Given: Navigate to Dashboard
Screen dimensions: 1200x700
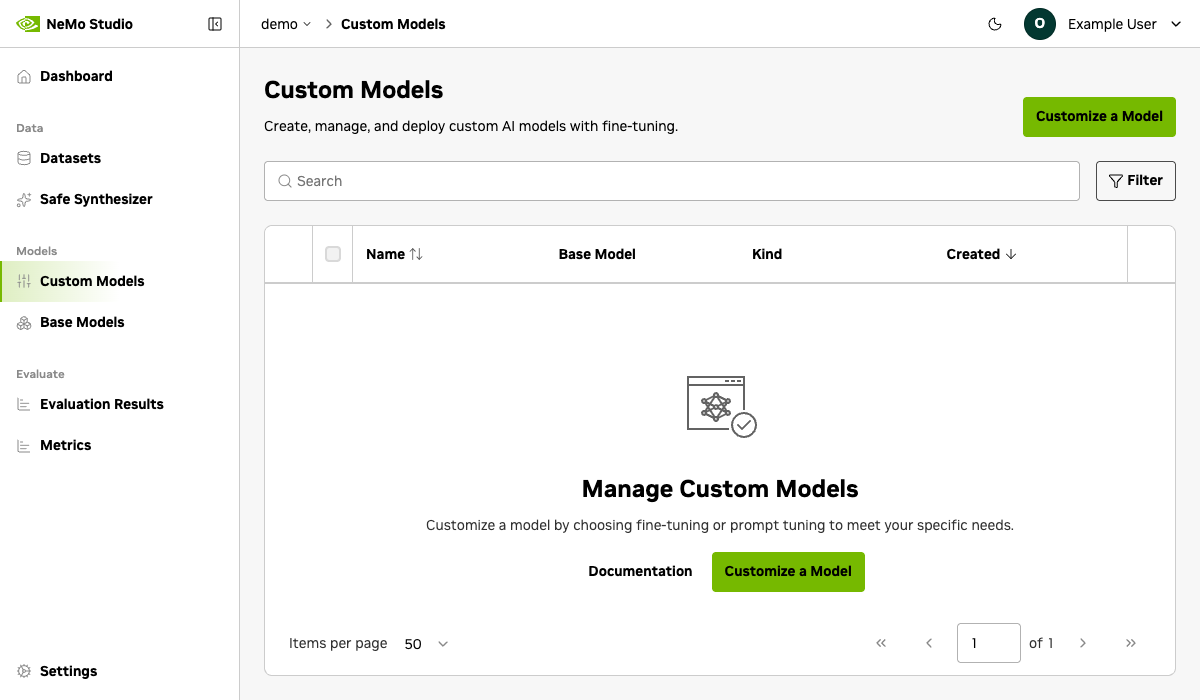Looking at the screenshot, I should coord(76,75).
